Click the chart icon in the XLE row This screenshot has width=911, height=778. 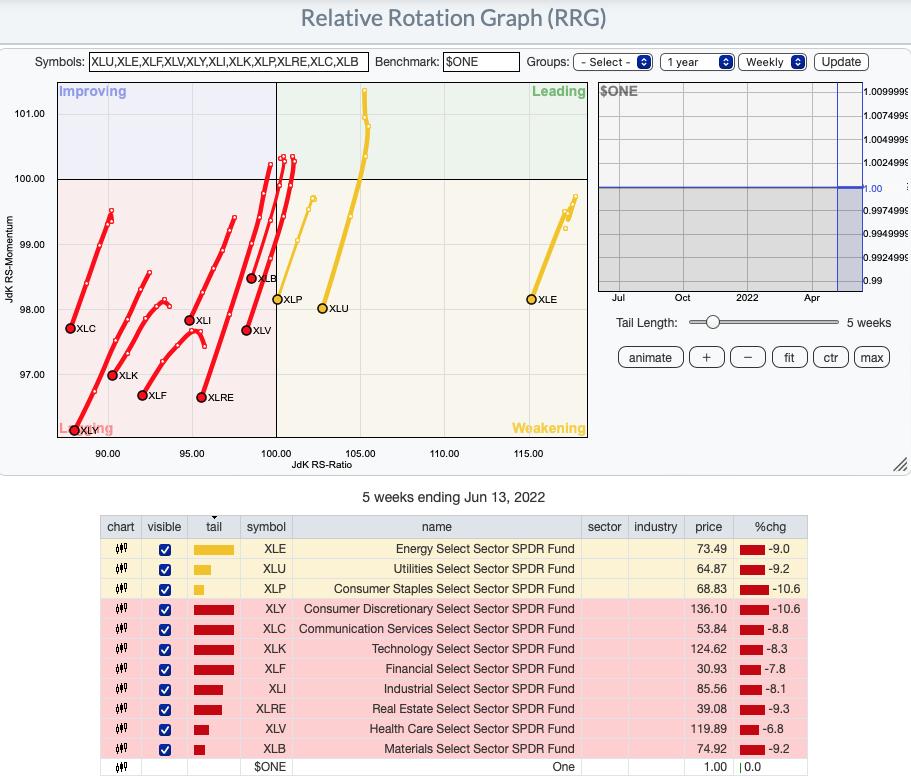click(x=121, y=549)
